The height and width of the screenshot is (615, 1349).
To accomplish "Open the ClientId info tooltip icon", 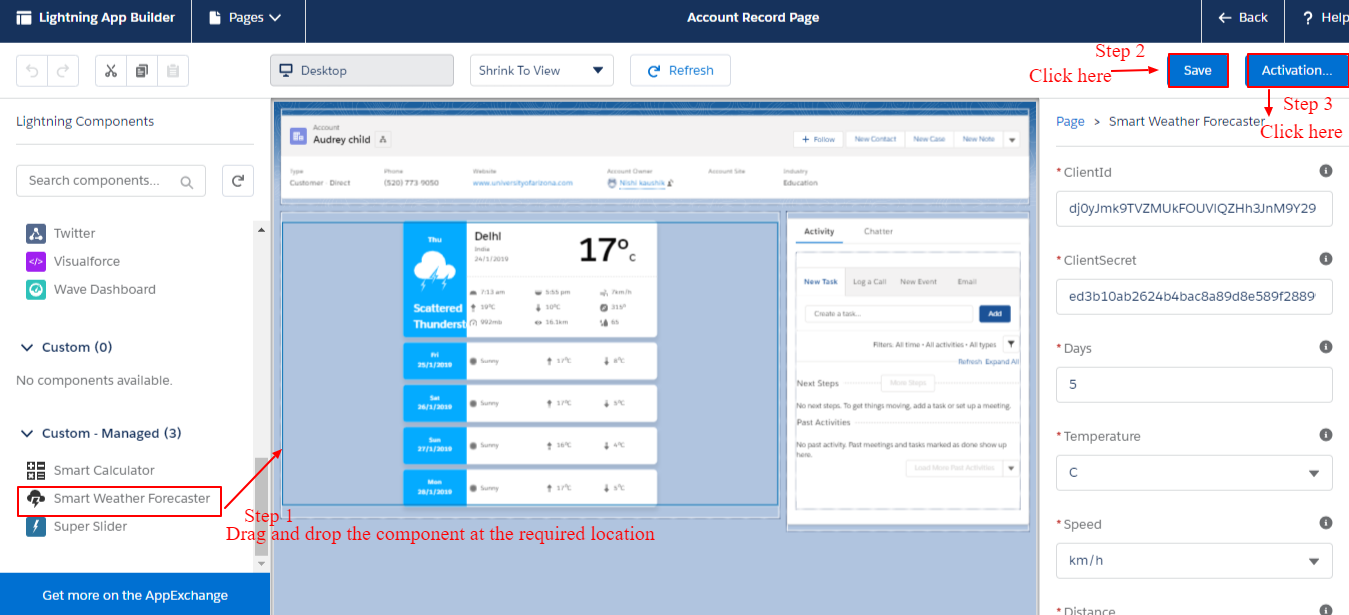I will (x=1326, y=170).
